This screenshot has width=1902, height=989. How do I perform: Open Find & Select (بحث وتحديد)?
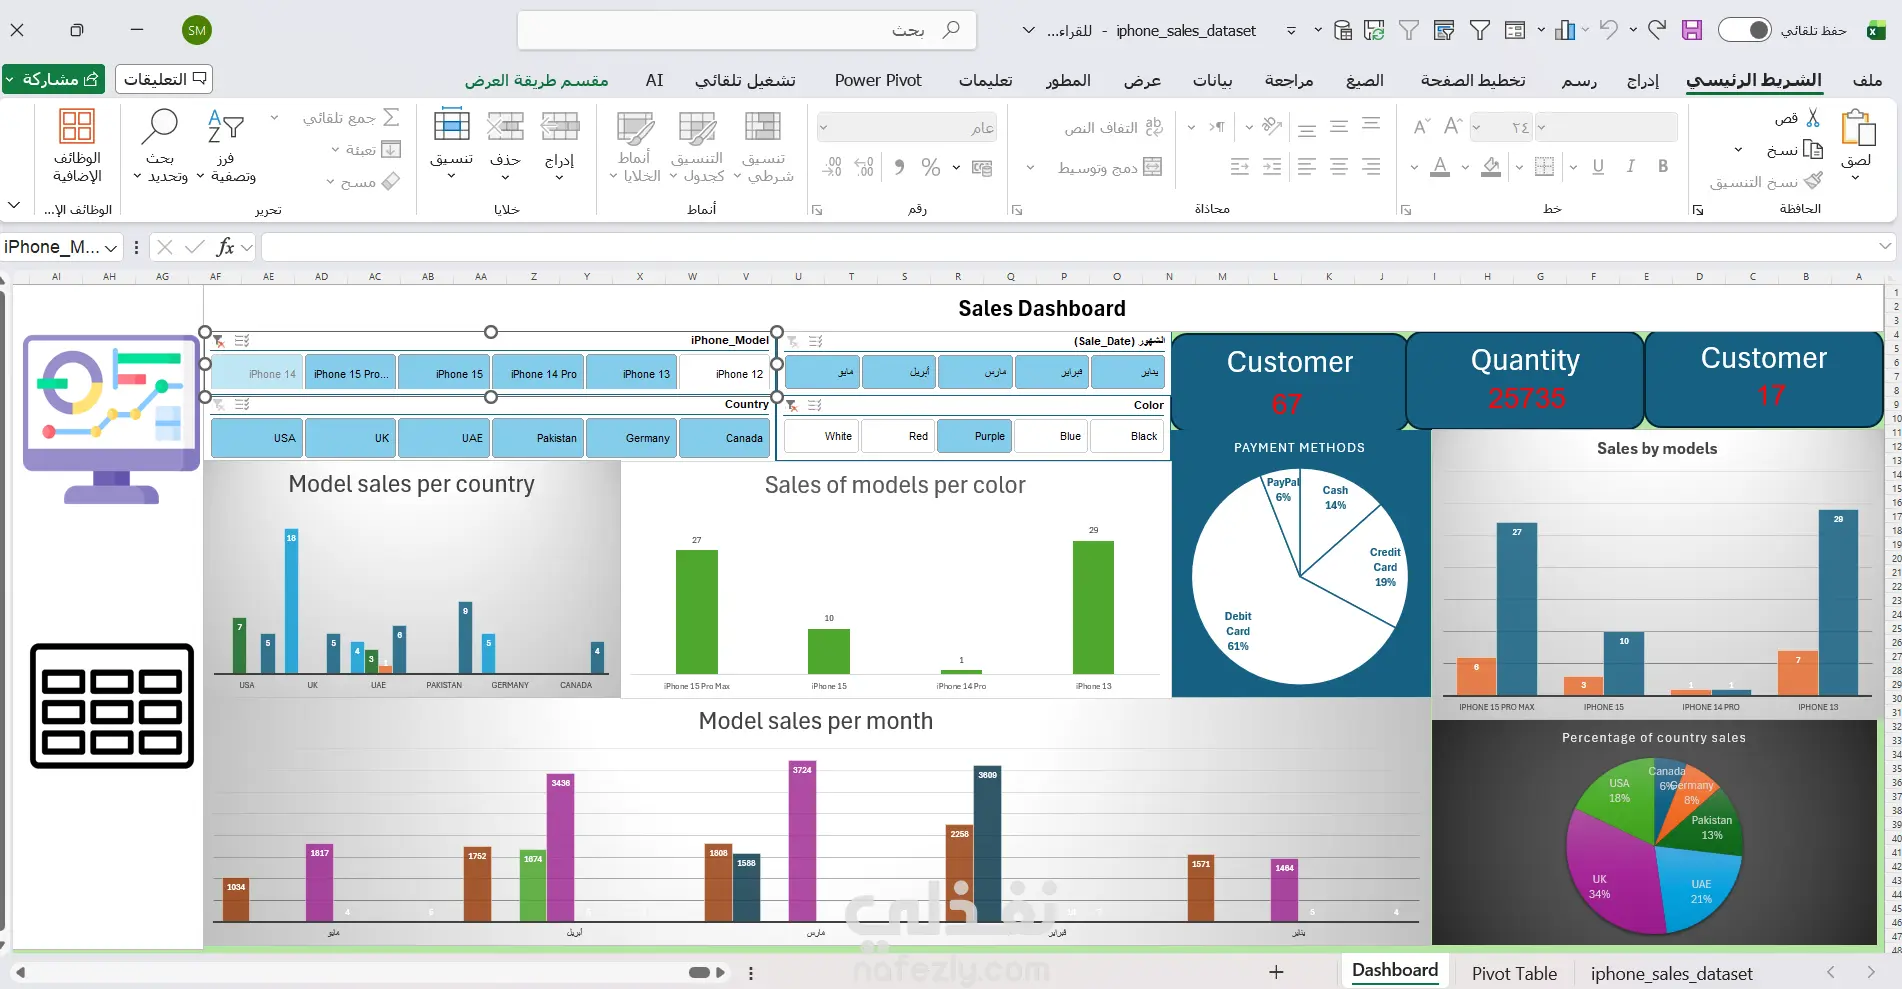[x=160, y=146]
